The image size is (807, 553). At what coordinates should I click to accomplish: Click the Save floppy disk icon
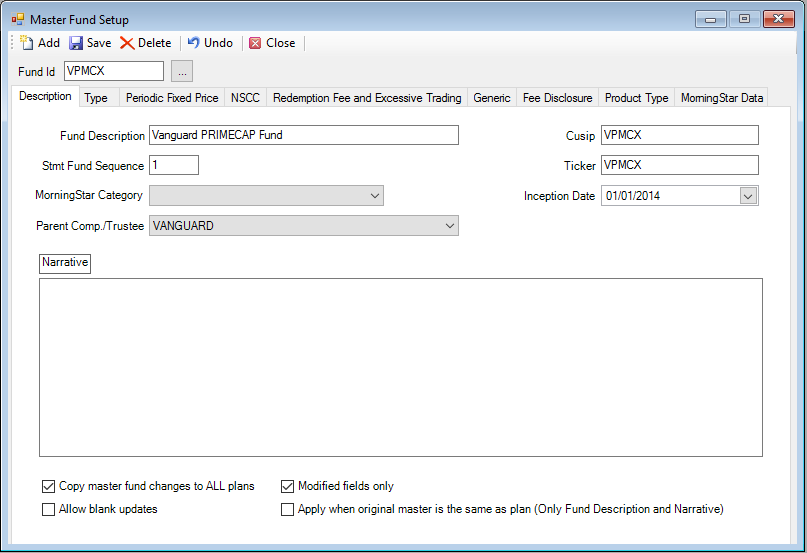click(76, 43)
